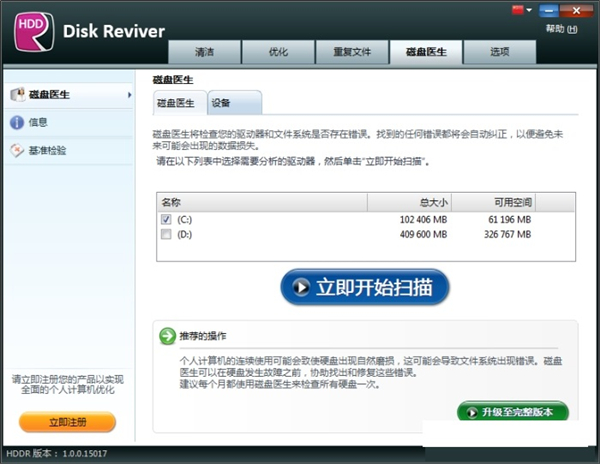Screen dimensions: 600x464
Task: Sort by the 总大小 column header
Action: click(x=409, y=202)
